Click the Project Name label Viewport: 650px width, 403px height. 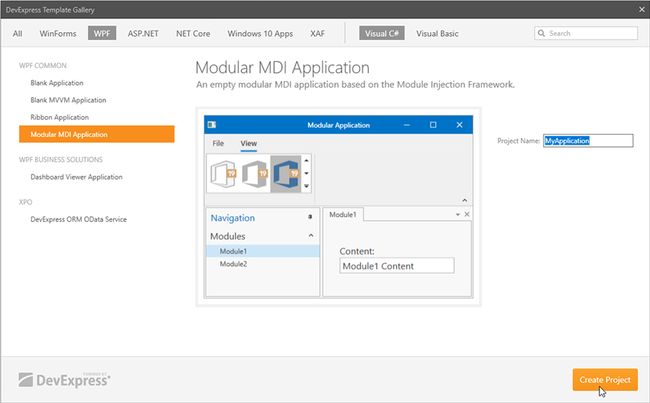coord(519,141)
